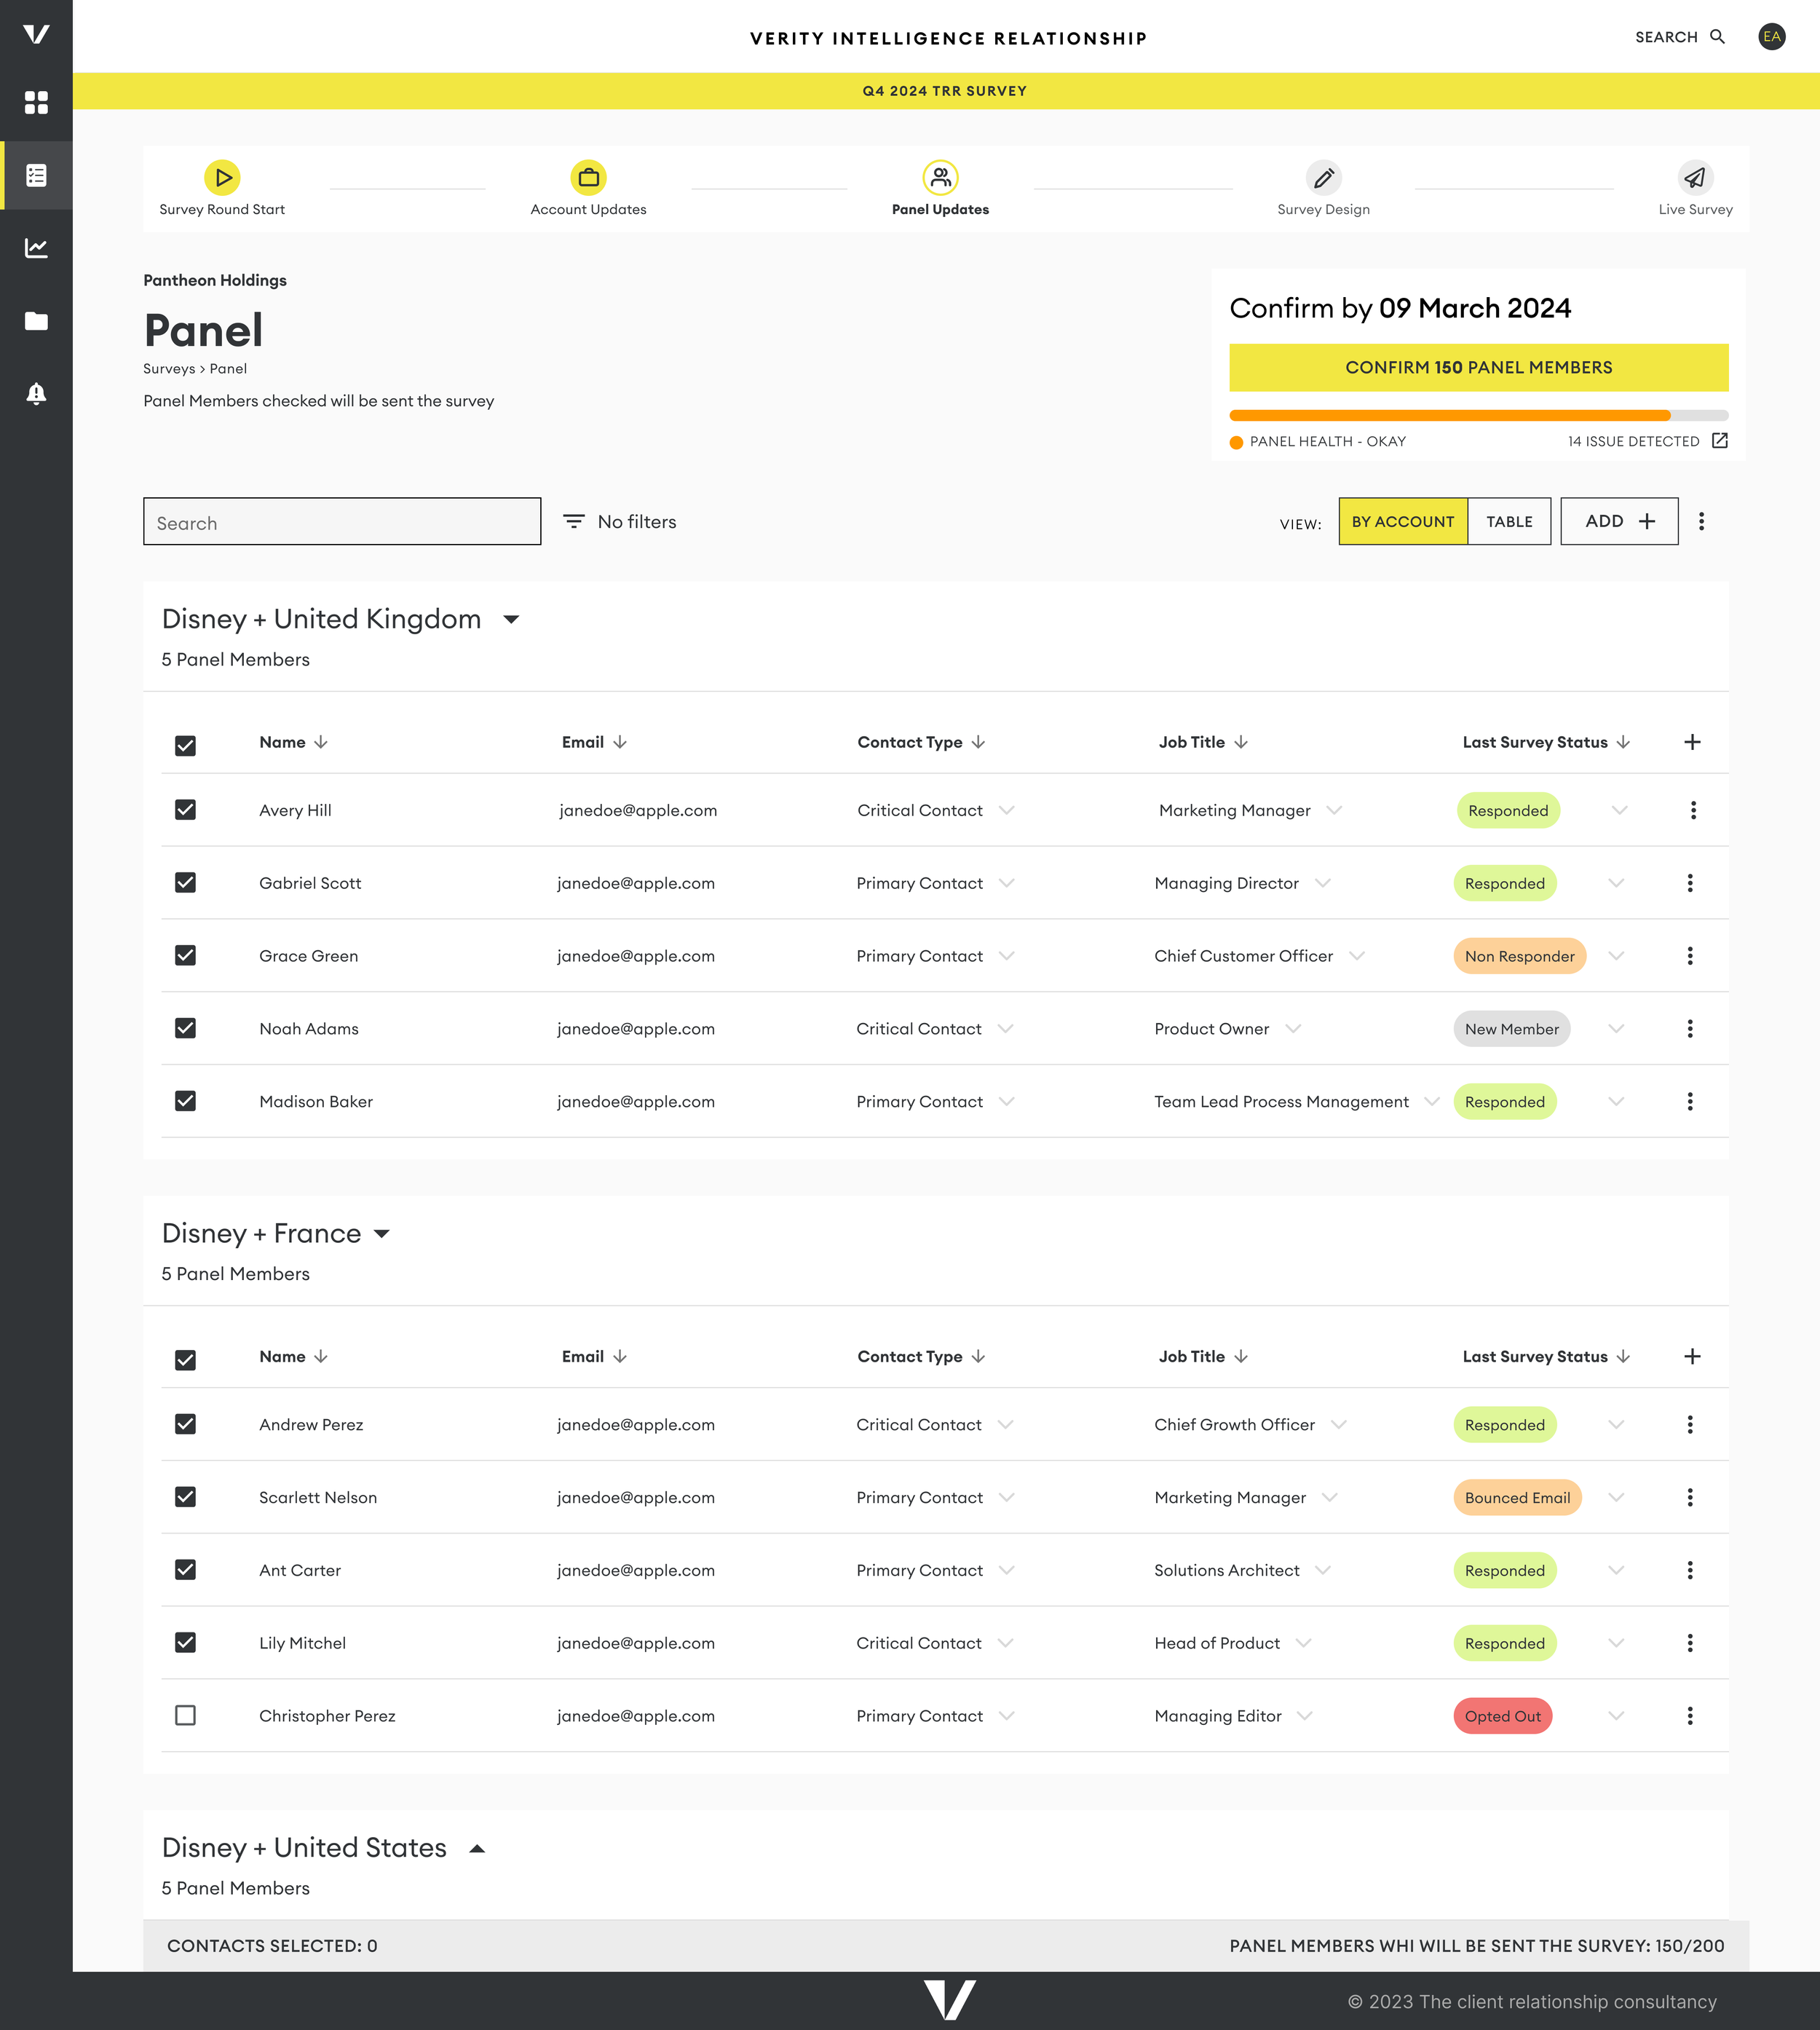Switch to the Table view
Screen dimensions: 1820x2030
(1508, 522)
